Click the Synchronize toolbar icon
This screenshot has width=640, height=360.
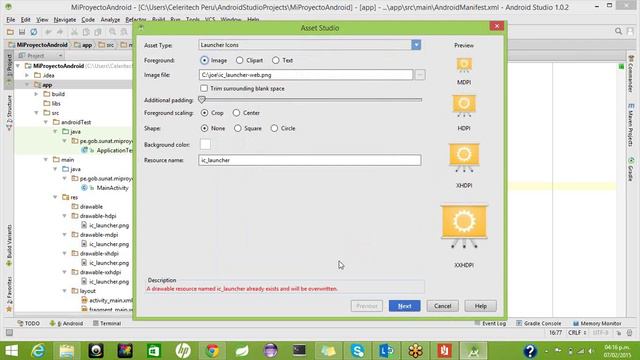(34, 32)
